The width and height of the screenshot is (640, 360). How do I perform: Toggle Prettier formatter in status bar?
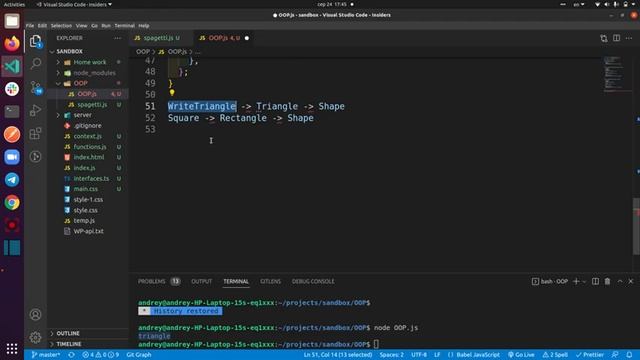pos(590,355)
